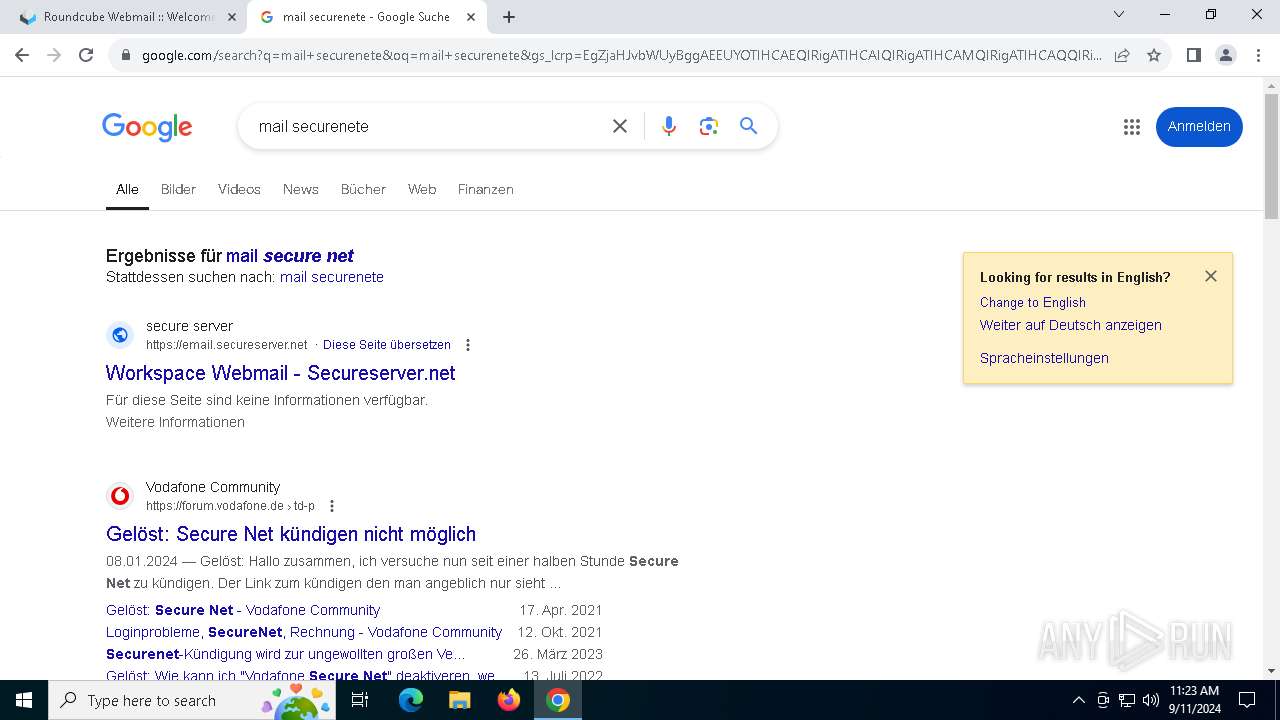Launch Microsoft Edge from the taskbar
This screenshot has width=1280, height=720.
tap(411, 700)
